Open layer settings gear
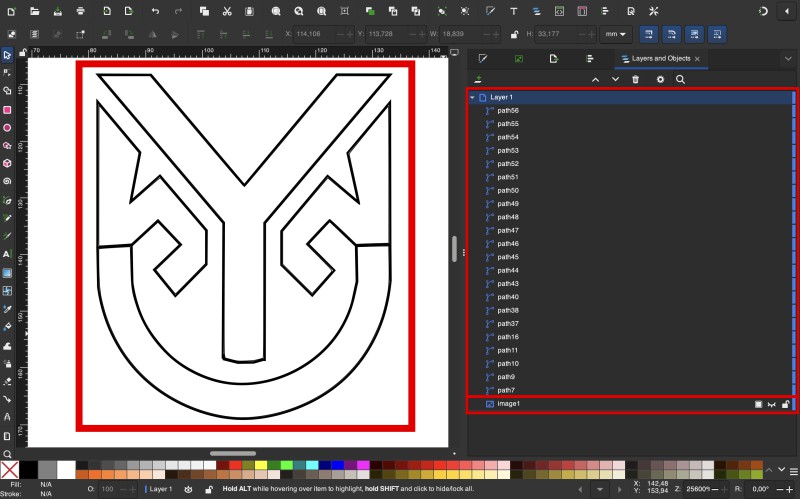 (660, 80)
